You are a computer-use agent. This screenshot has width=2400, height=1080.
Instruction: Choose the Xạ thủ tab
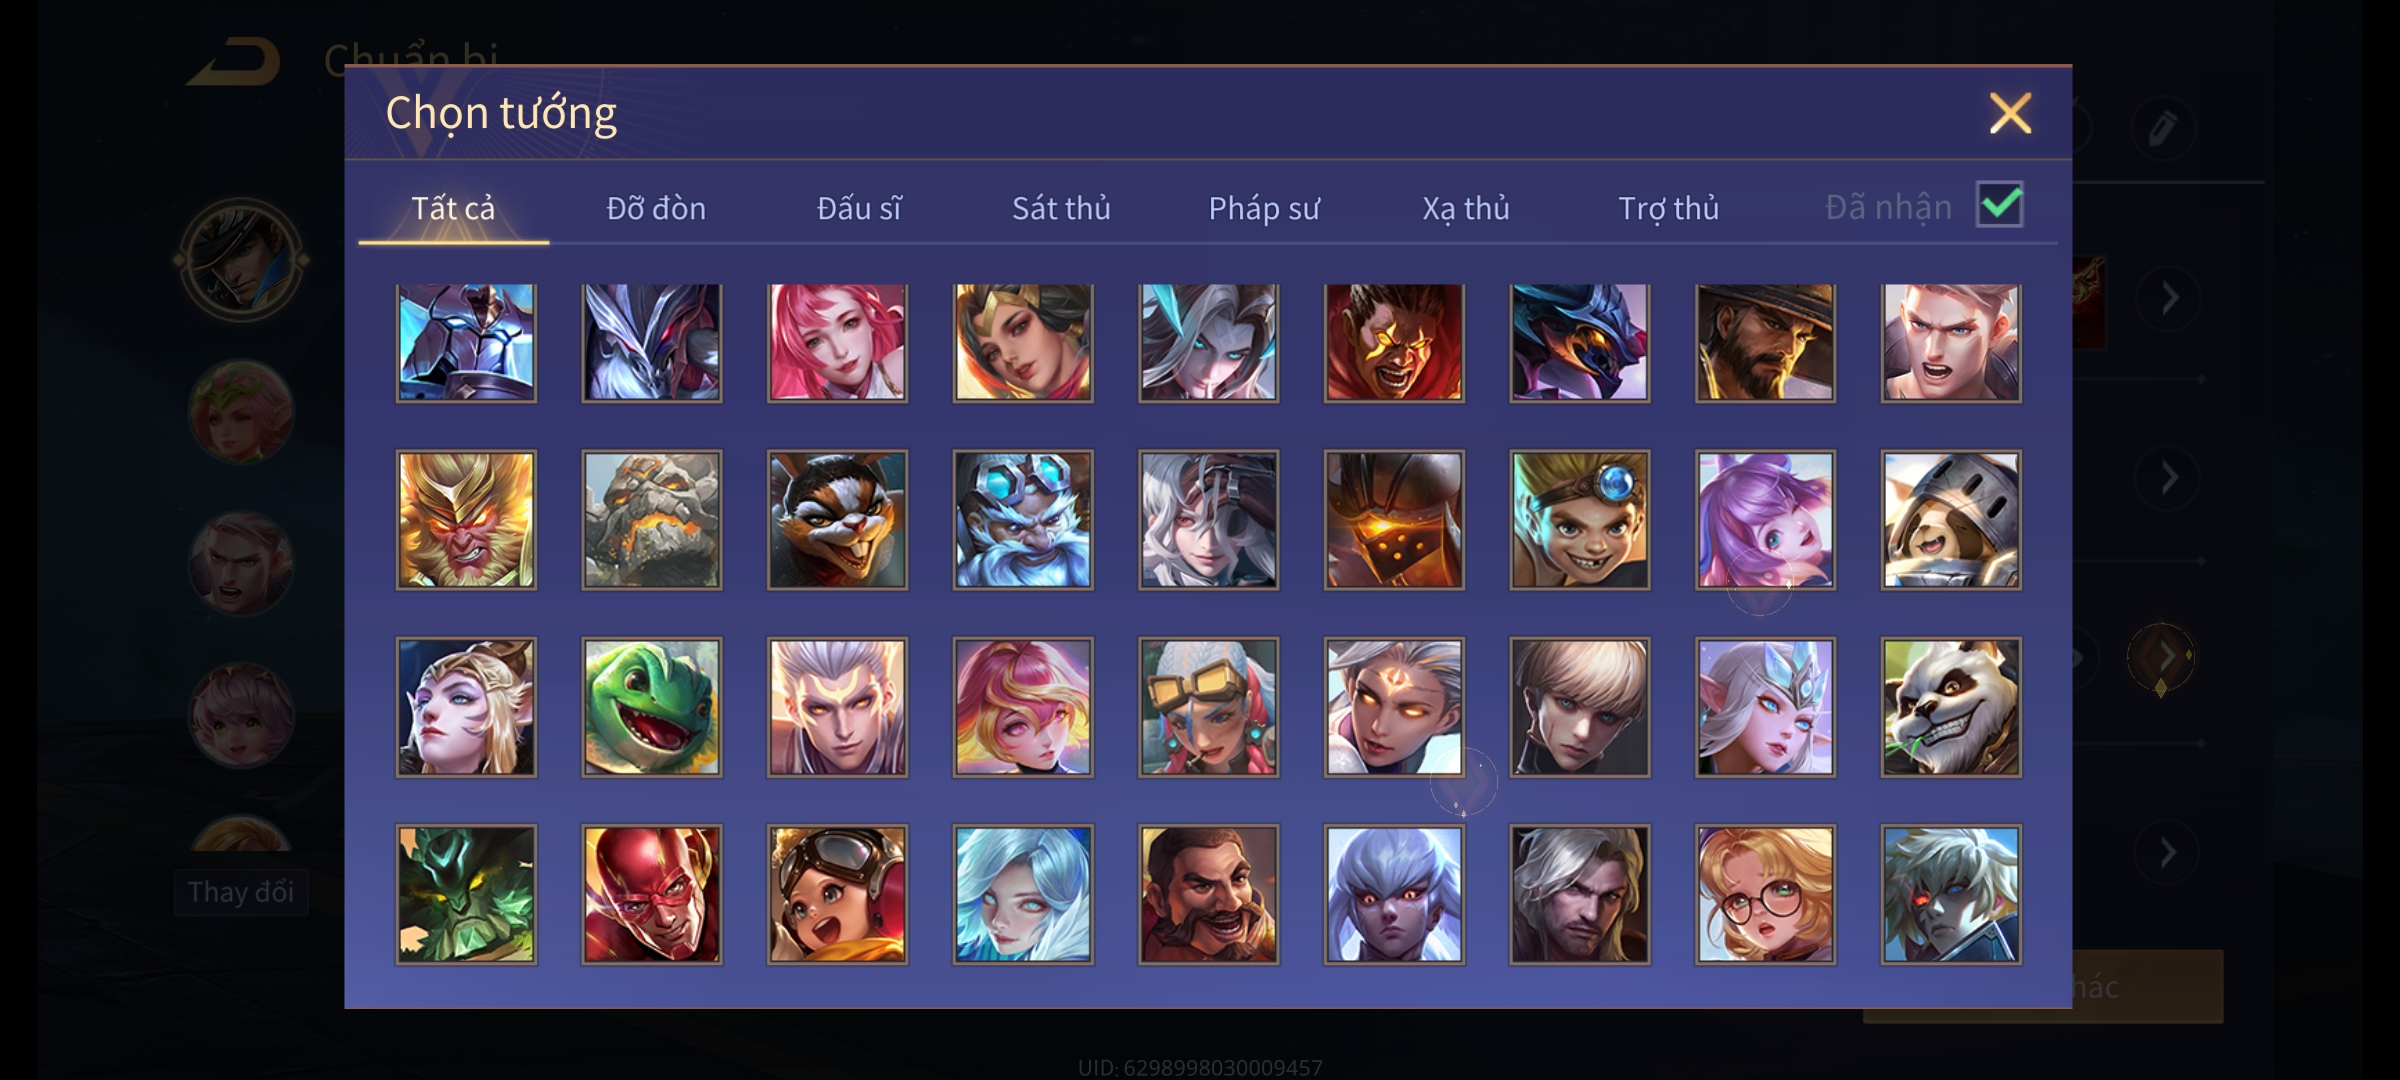coord(1466,208)
